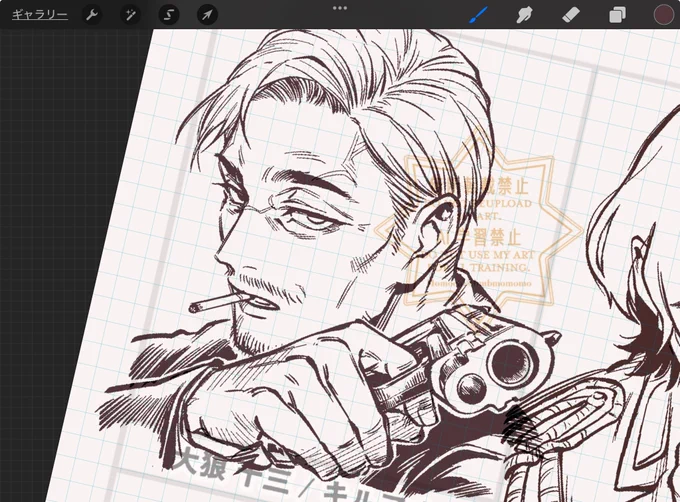The height and width of the screenshot is (502, 680).
Task: Select the Paint brush tool
Action: (x=478, y=15)
